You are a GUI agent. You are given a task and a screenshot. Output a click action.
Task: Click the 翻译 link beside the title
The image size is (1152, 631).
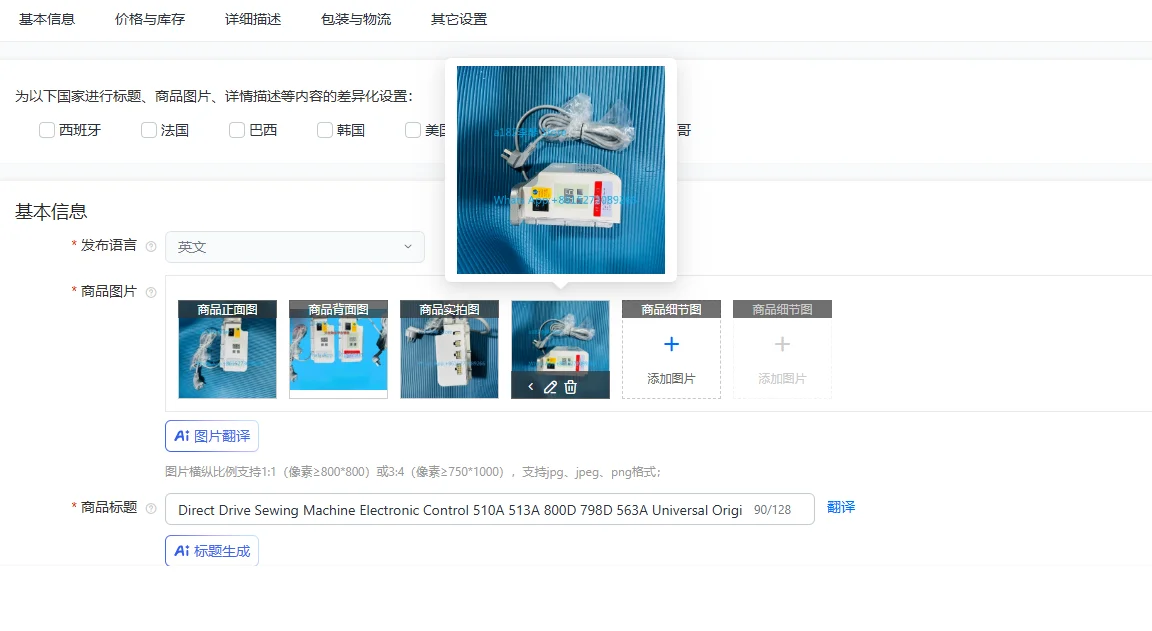click(x=841, y=507)
